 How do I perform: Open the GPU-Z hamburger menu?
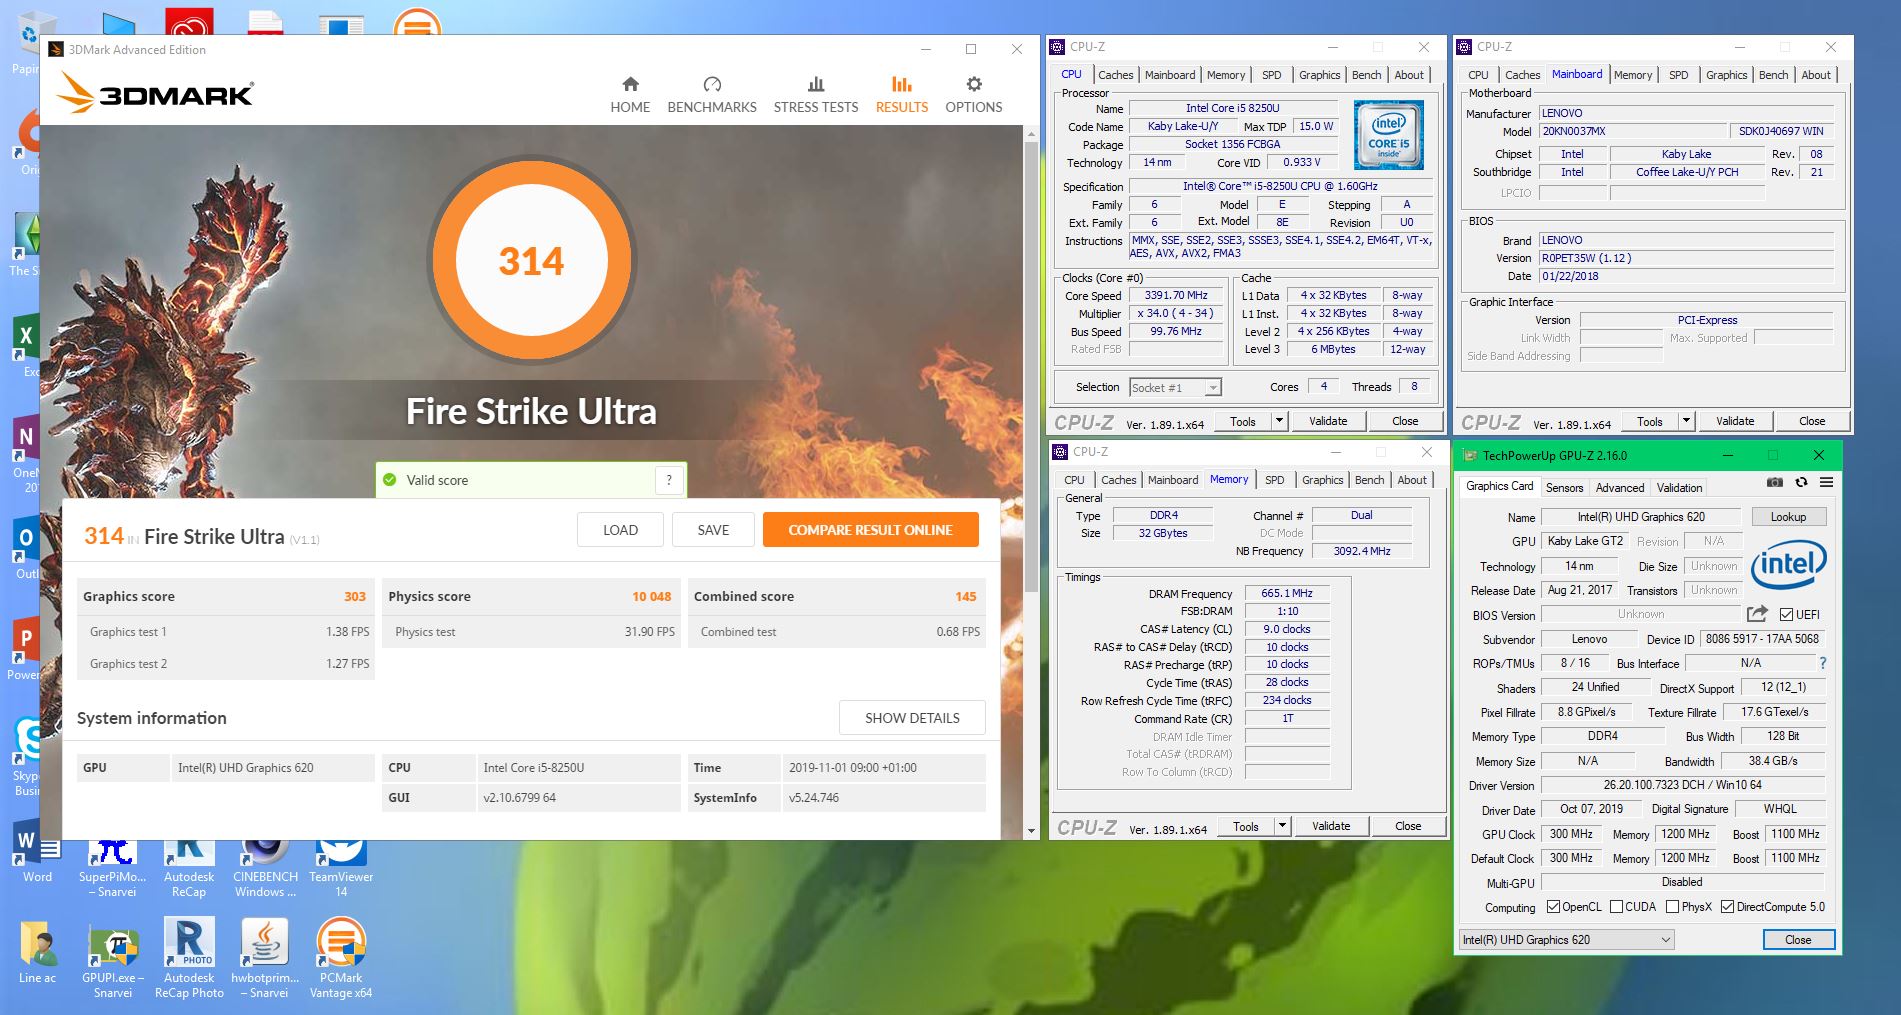click(x=1826, y=482)
